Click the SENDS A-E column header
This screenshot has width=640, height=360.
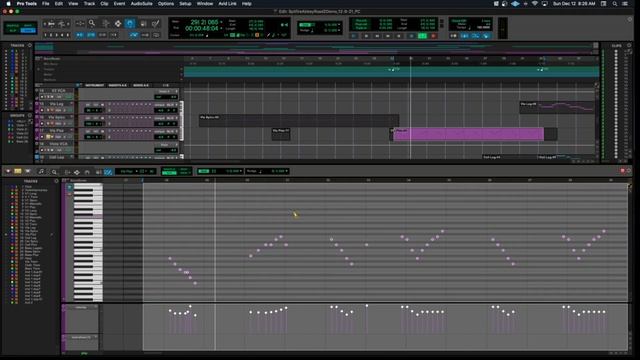141,85
